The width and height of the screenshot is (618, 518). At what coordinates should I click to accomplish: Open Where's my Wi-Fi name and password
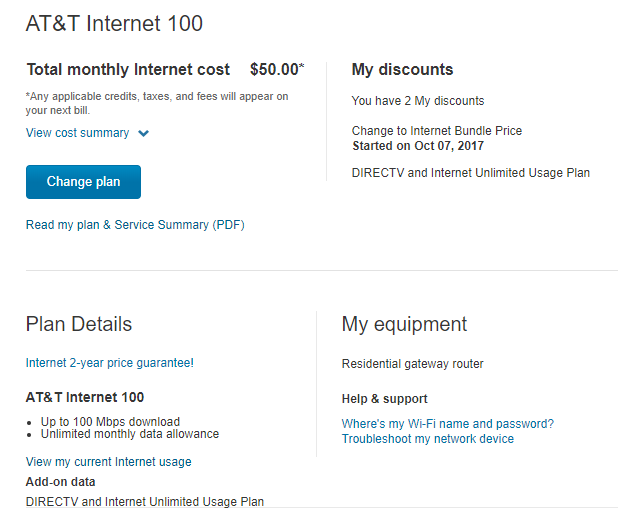(x=447, y=424)
